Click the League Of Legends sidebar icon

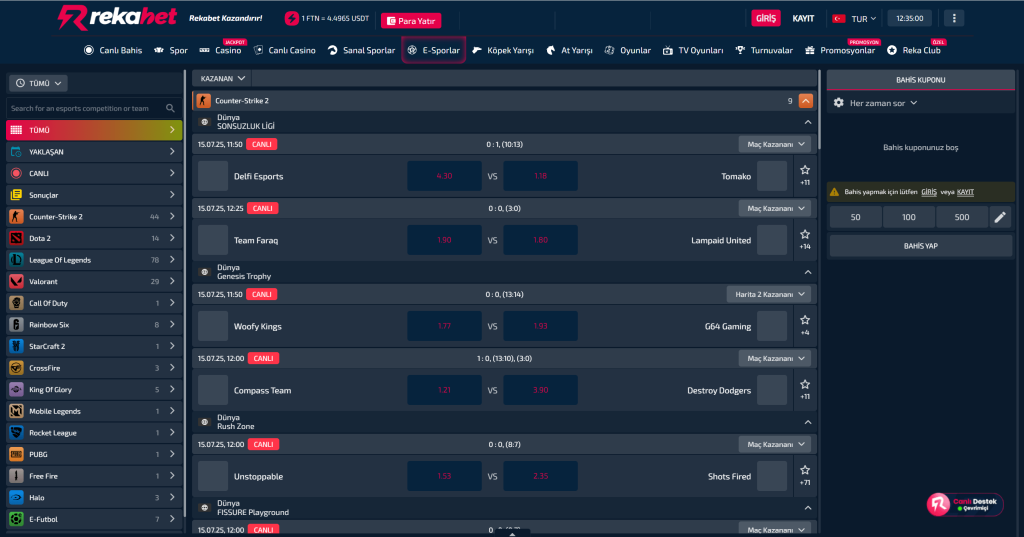(16, 260)
